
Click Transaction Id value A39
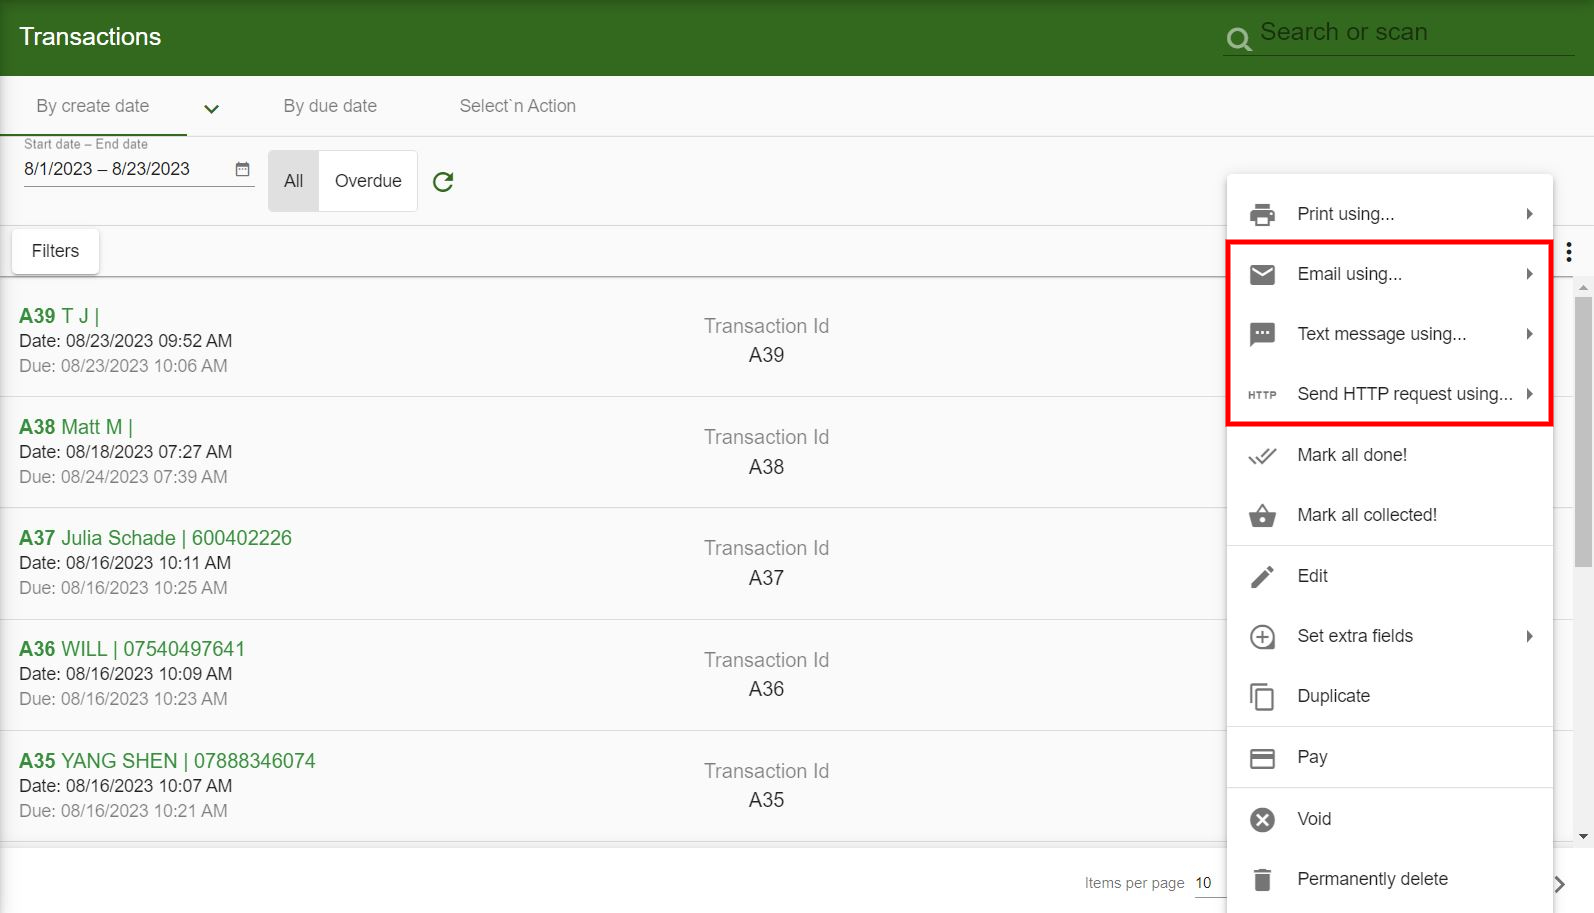pos(767,355)
